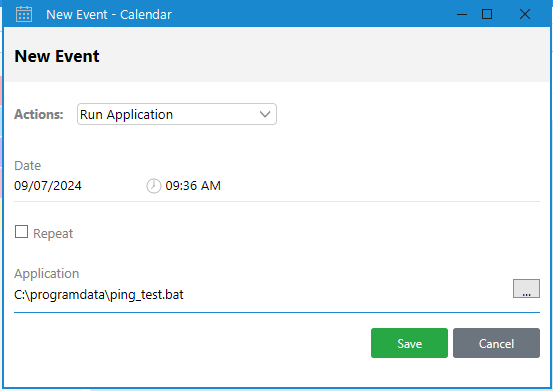This screenshot has width=553, height=391.
Task: Click the Application label text
Action: coord(47,274)
